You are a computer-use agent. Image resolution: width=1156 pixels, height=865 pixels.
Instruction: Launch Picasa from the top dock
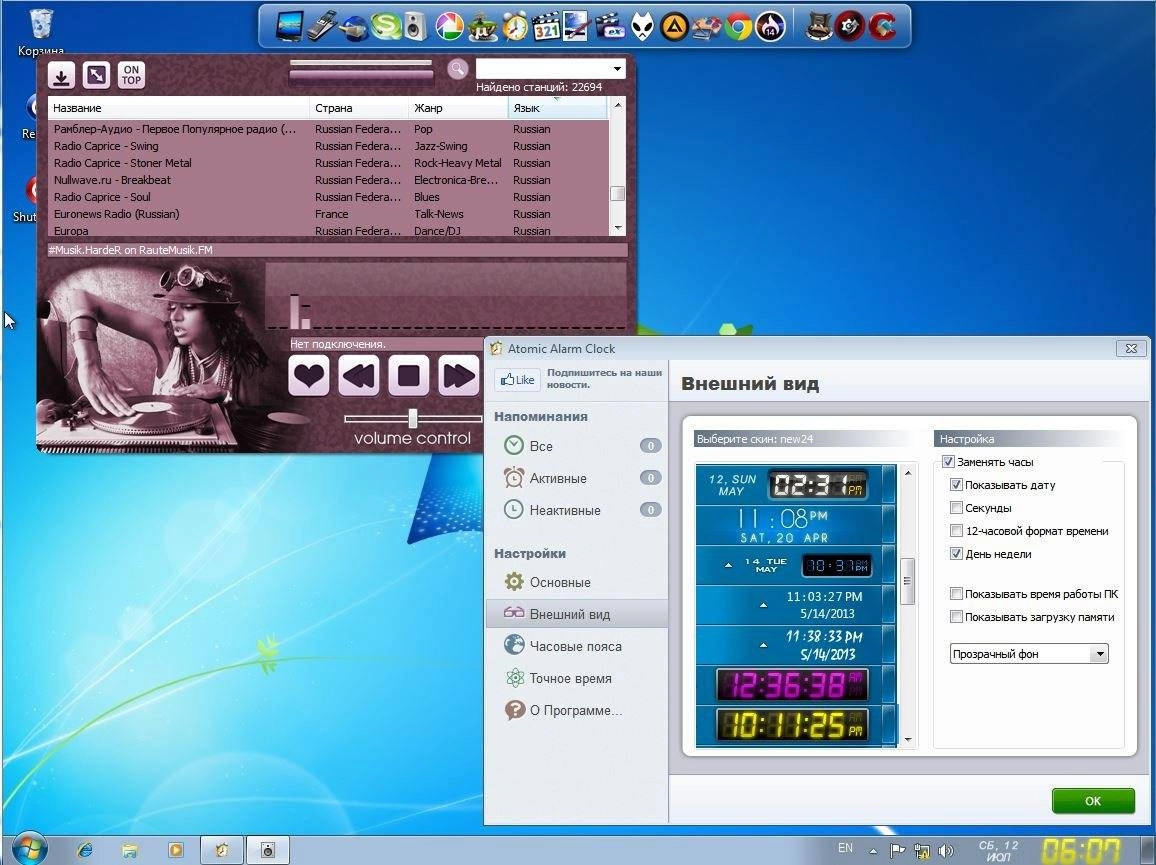(448, 27)
